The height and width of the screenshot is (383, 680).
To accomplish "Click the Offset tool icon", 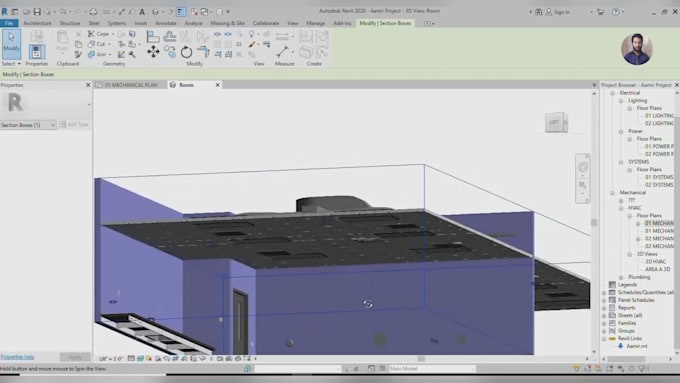I will [x=170, y=36].
